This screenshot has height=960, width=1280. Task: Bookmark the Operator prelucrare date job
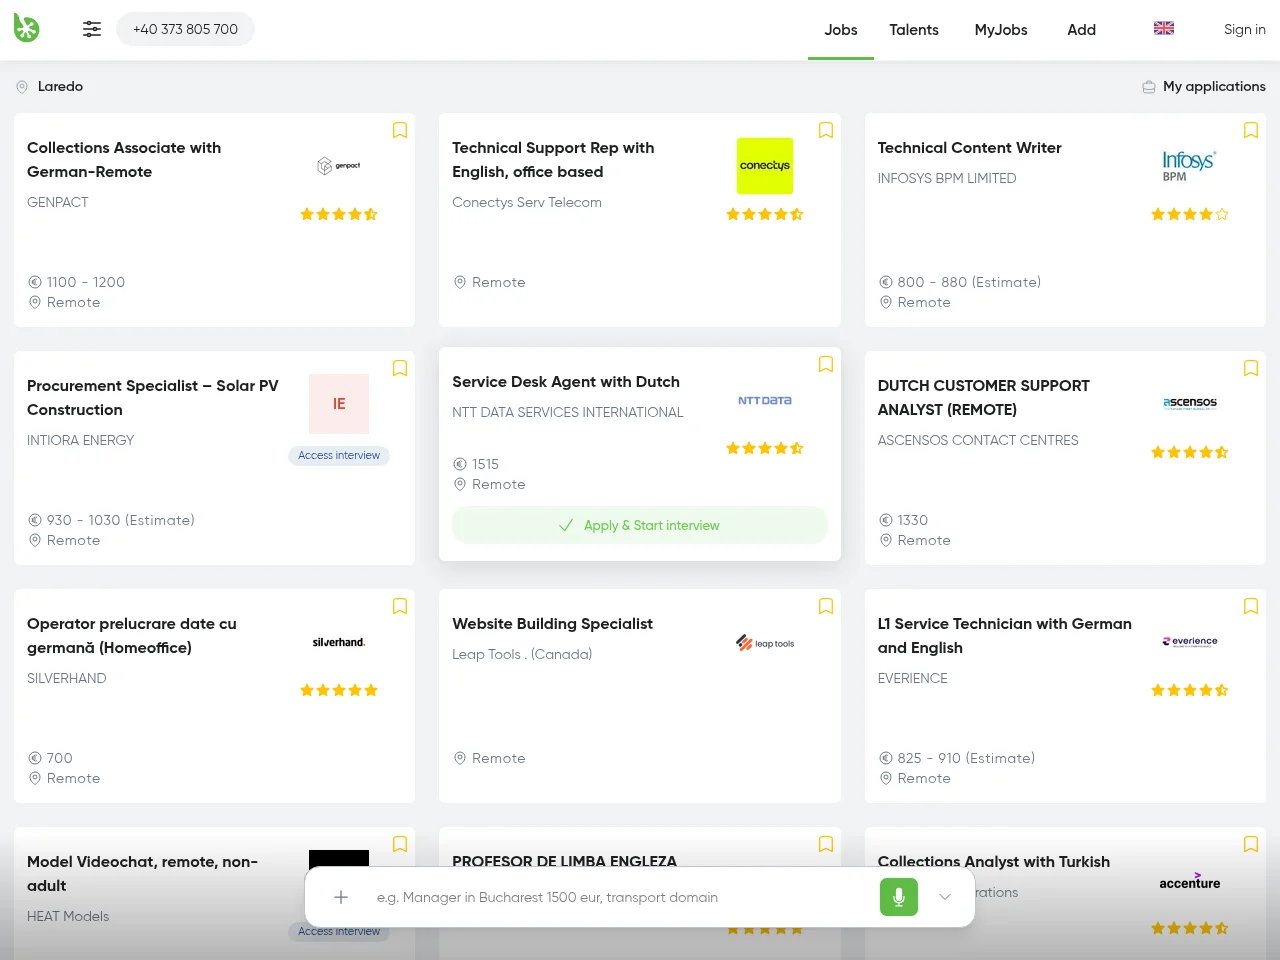tap(400, 606)
